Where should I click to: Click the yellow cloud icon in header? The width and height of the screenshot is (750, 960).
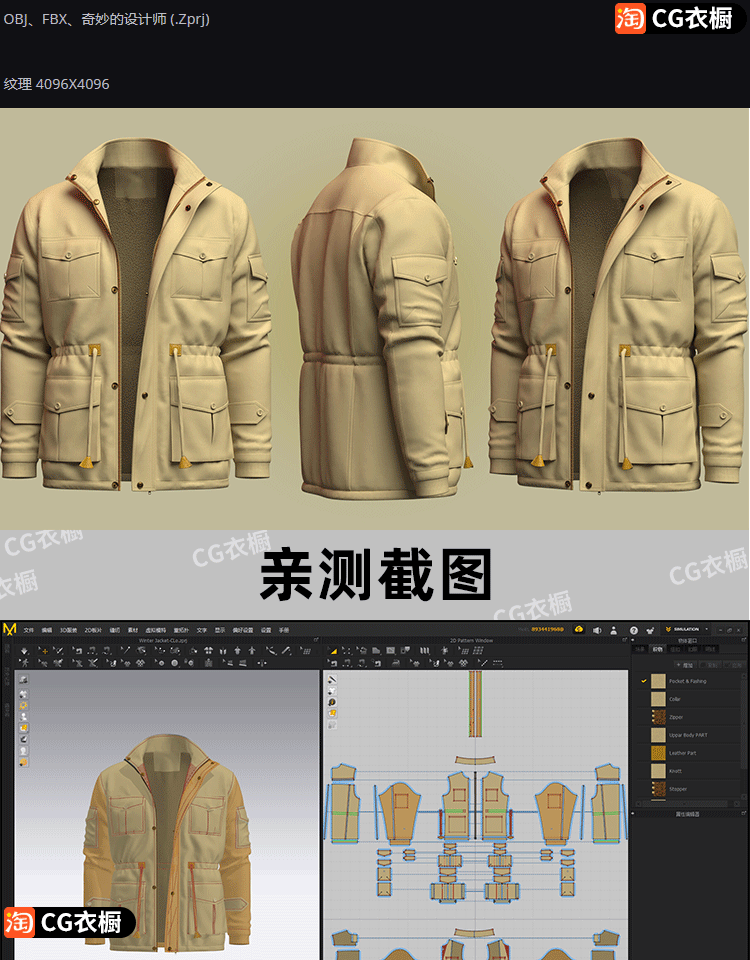(578, 630)
